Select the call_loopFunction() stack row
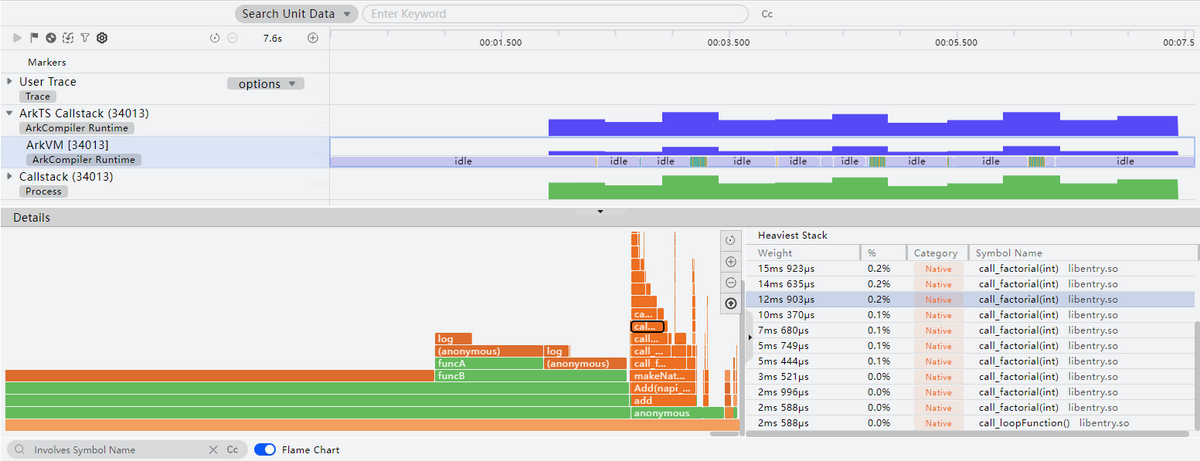Image resolution: width=1200 pixels, height=461 pixels. [x=1023, y=423]
